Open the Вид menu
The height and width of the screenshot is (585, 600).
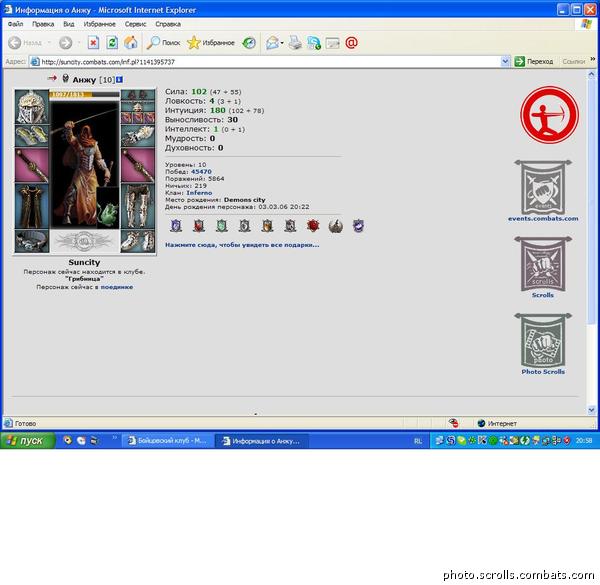click(68, 24)
